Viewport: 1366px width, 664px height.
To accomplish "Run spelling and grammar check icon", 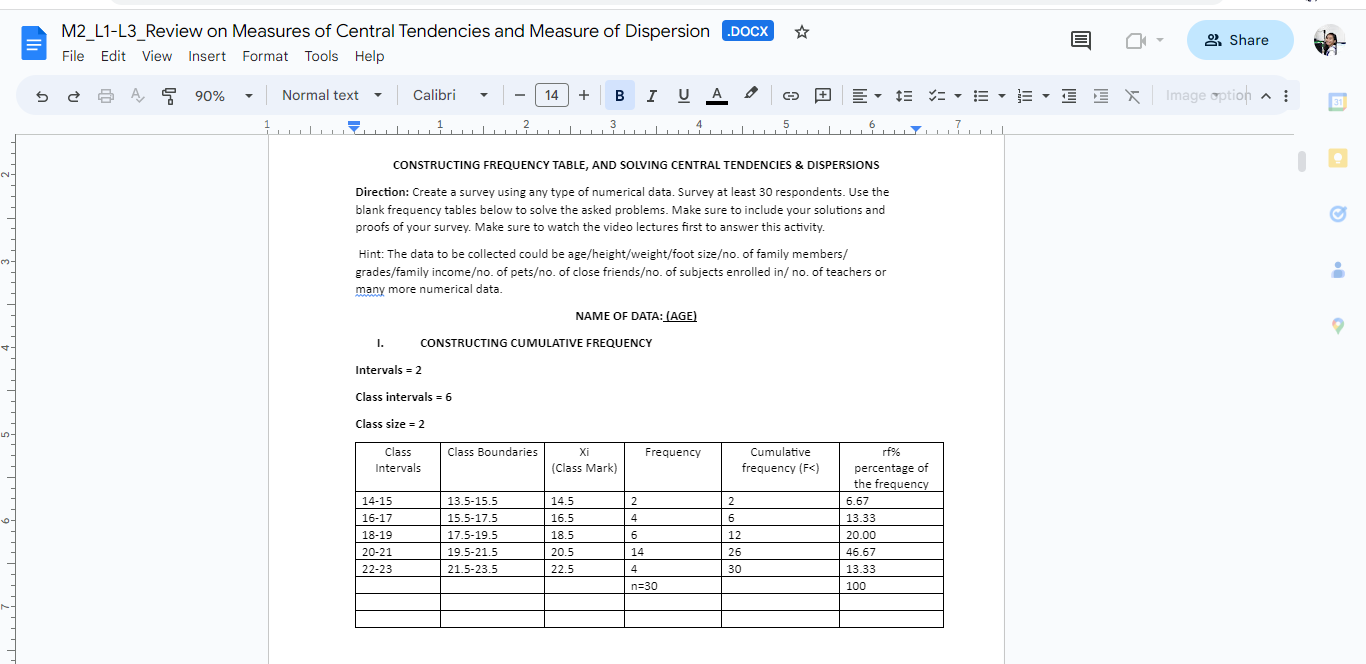I will [x=138, y=96].
